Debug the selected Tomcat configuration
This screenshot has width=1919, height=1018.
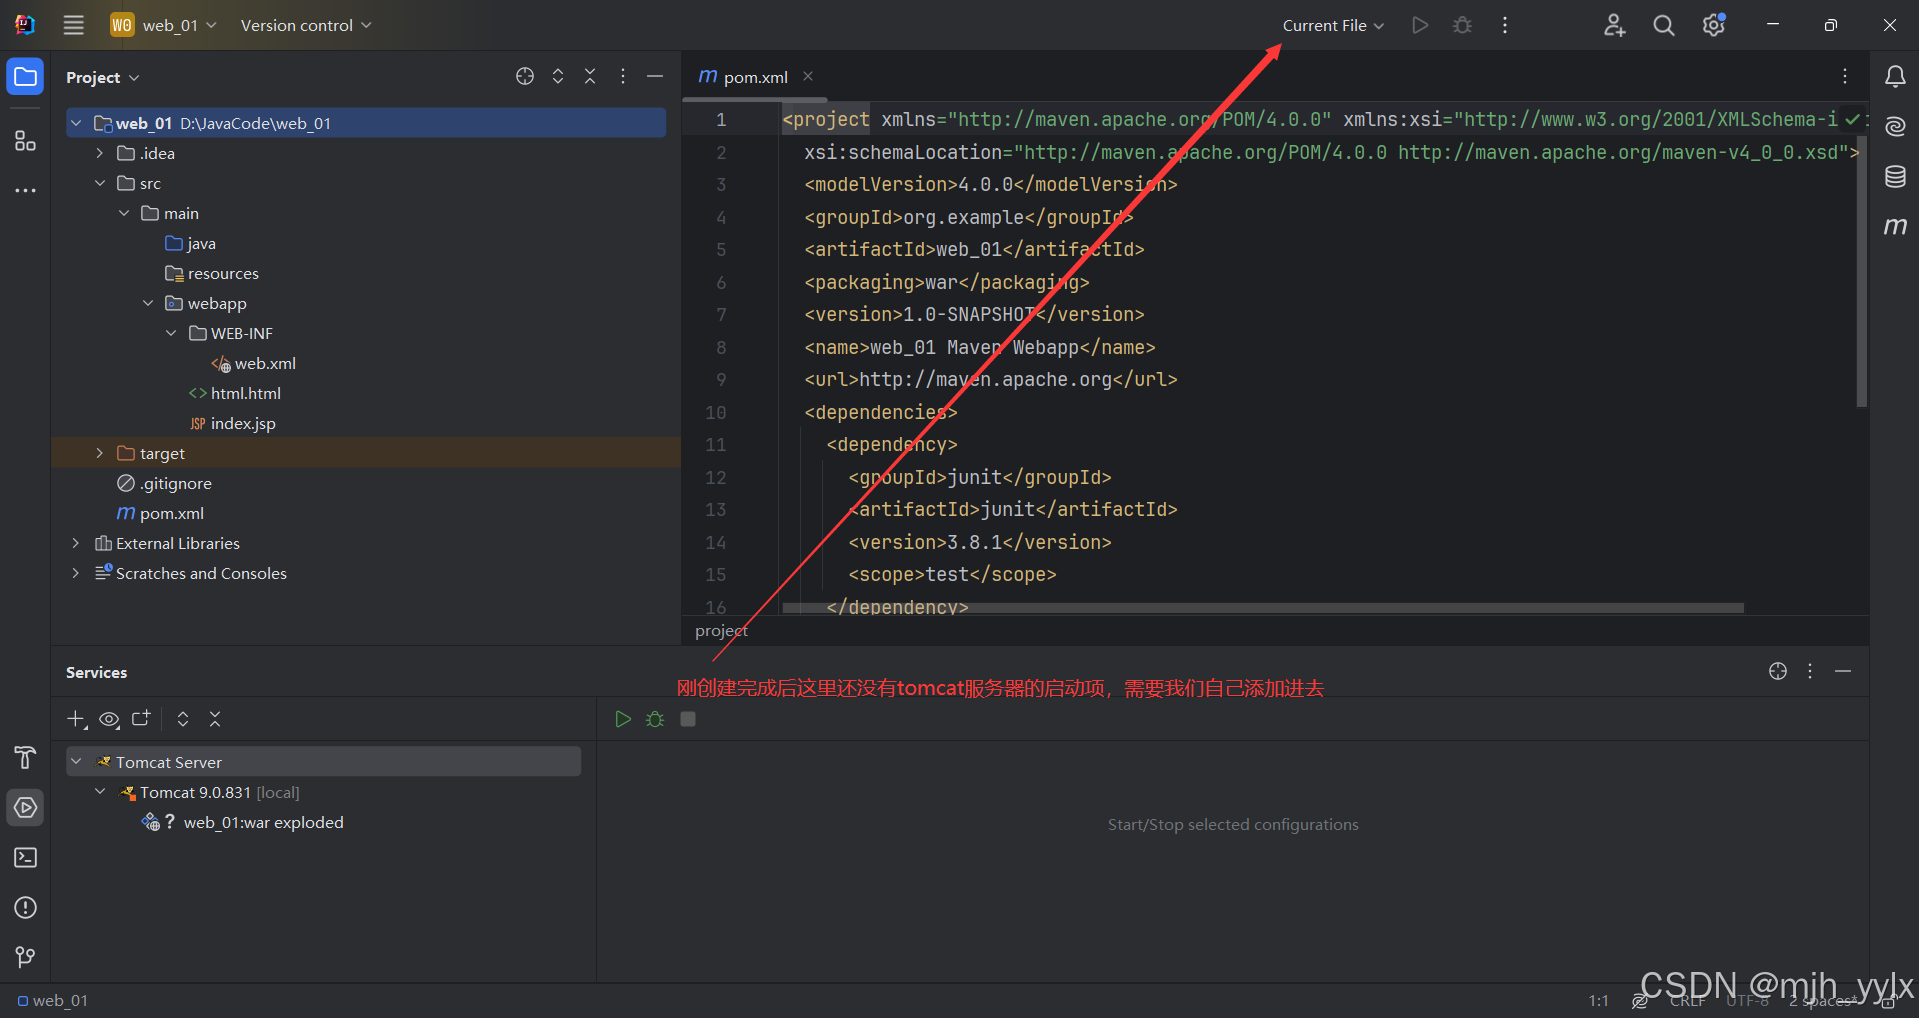coord(655,719)
